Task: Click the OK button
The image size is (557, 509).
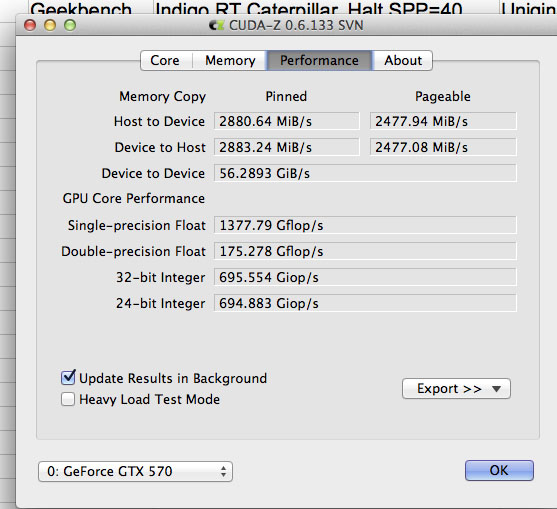Action: click(x=499, y=470)
